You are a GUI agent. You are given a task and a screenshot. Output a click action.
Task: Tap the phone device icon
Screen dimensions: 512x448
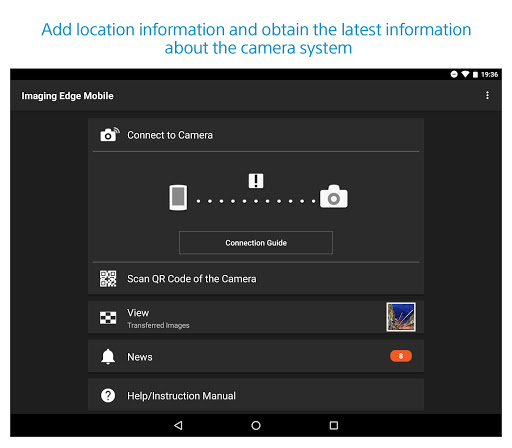tap(178, 198)
